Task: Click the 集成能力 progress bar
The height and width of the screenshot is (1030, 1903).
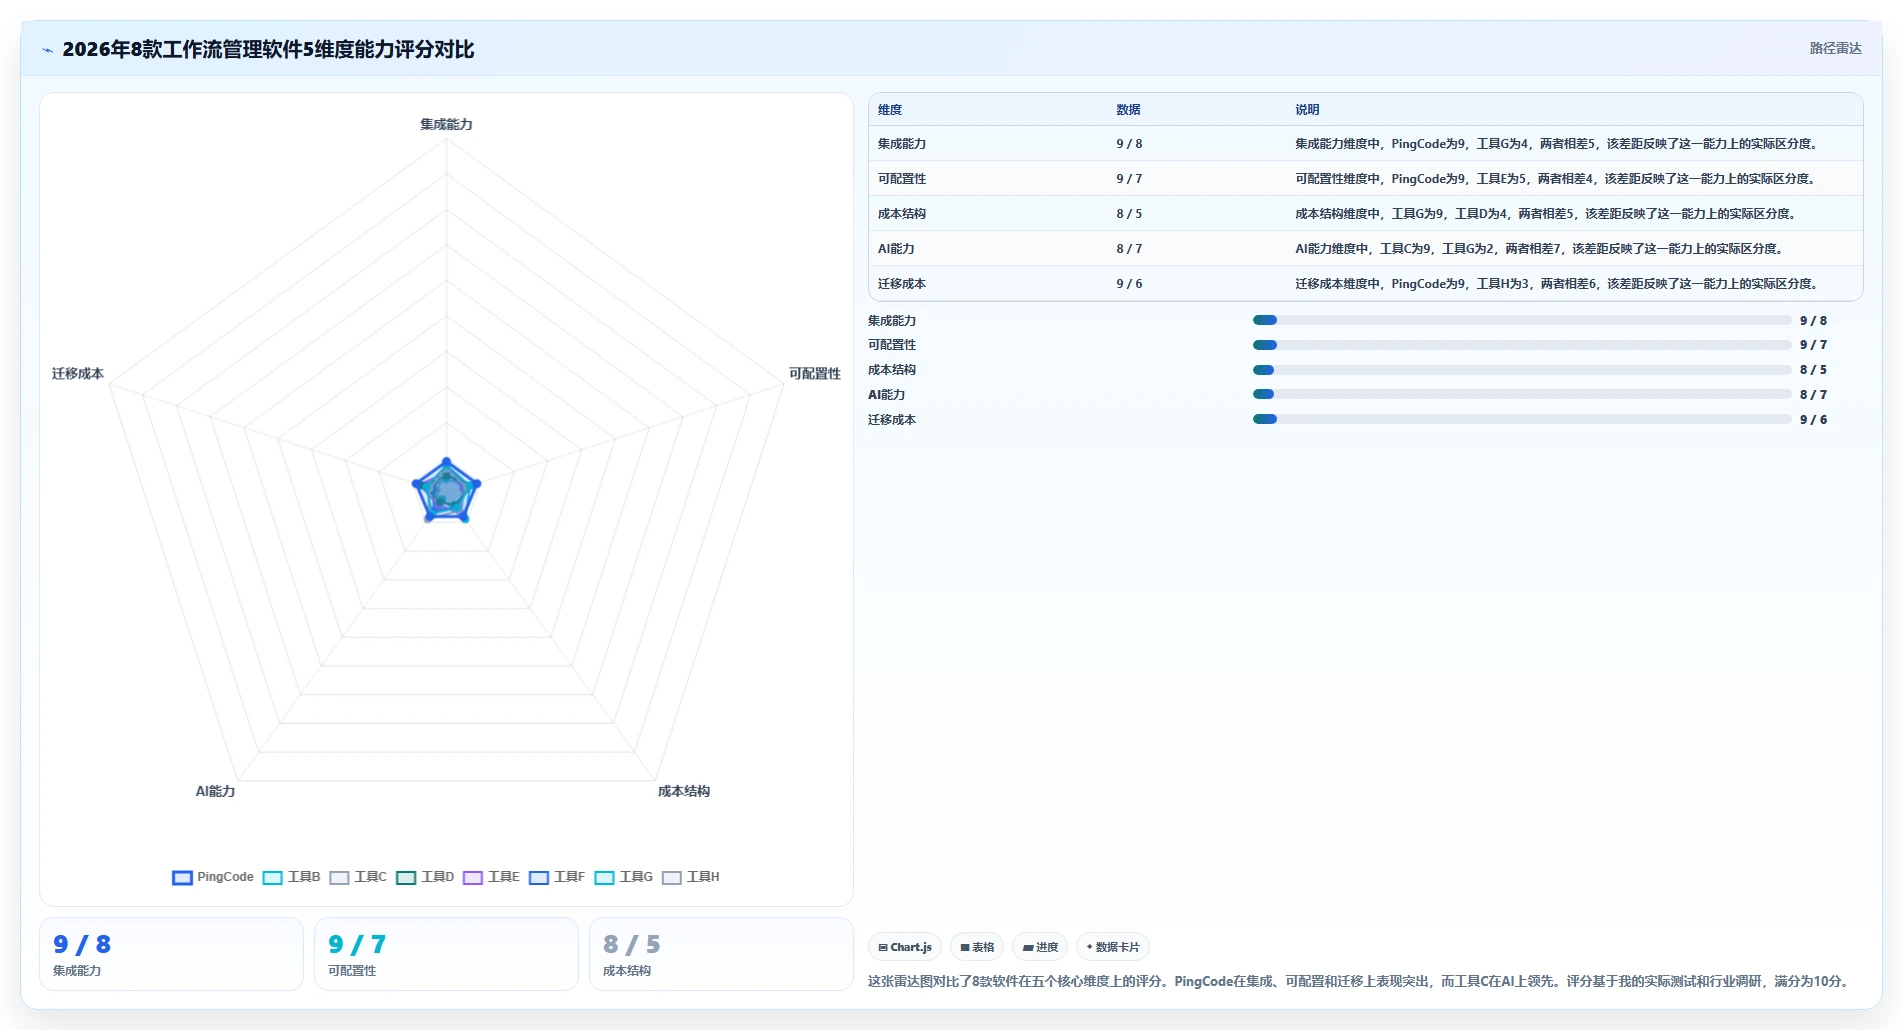Action: (1522, 320)
